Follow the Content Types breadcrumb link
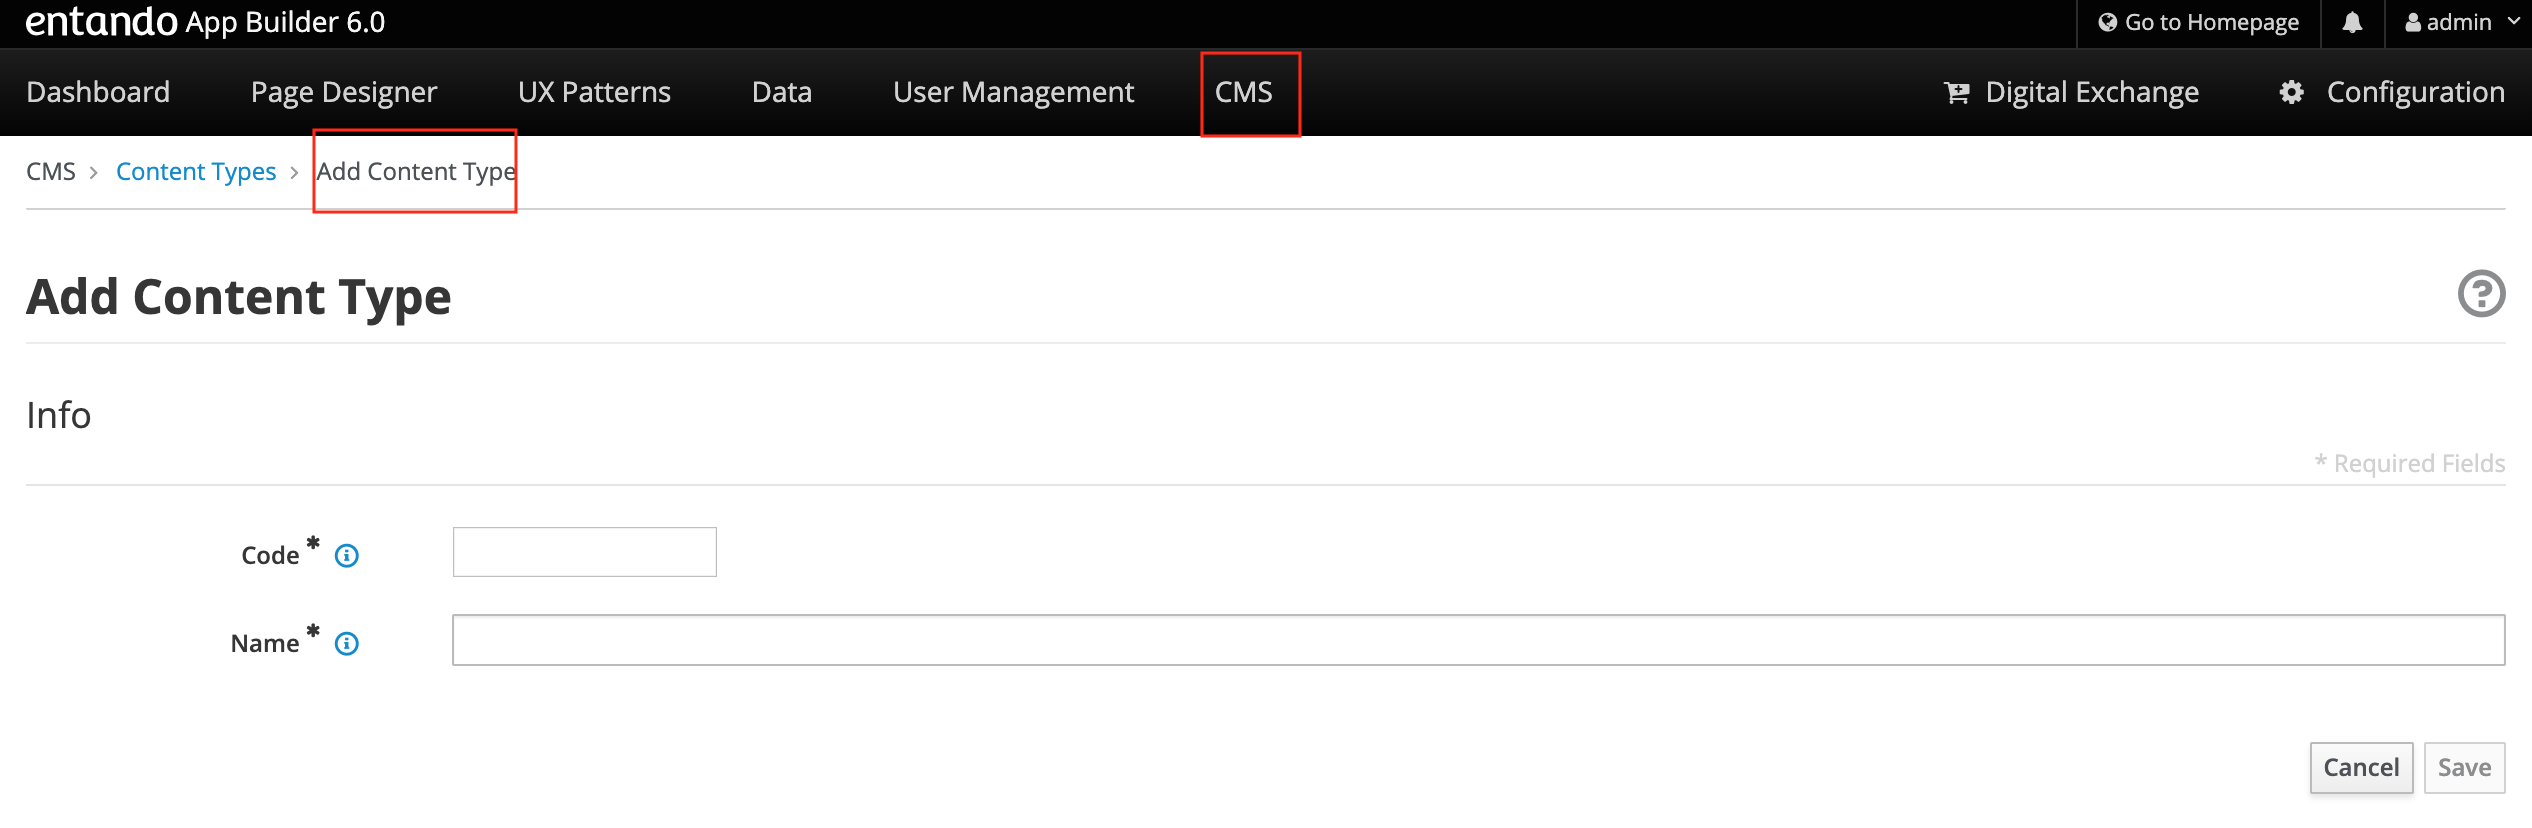Image resolution: width=2532 pixels, height=828 pixels. 196,172
